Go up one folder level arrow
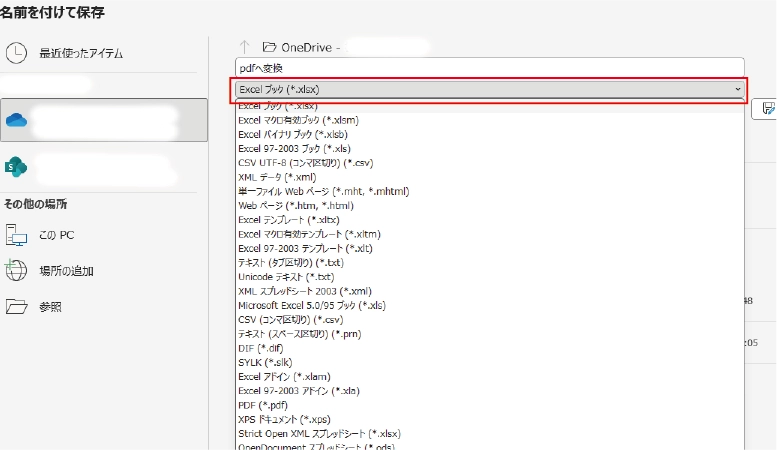Image resolution: width=777 pixels, height=450 pixels. click(x=244, y=47)
